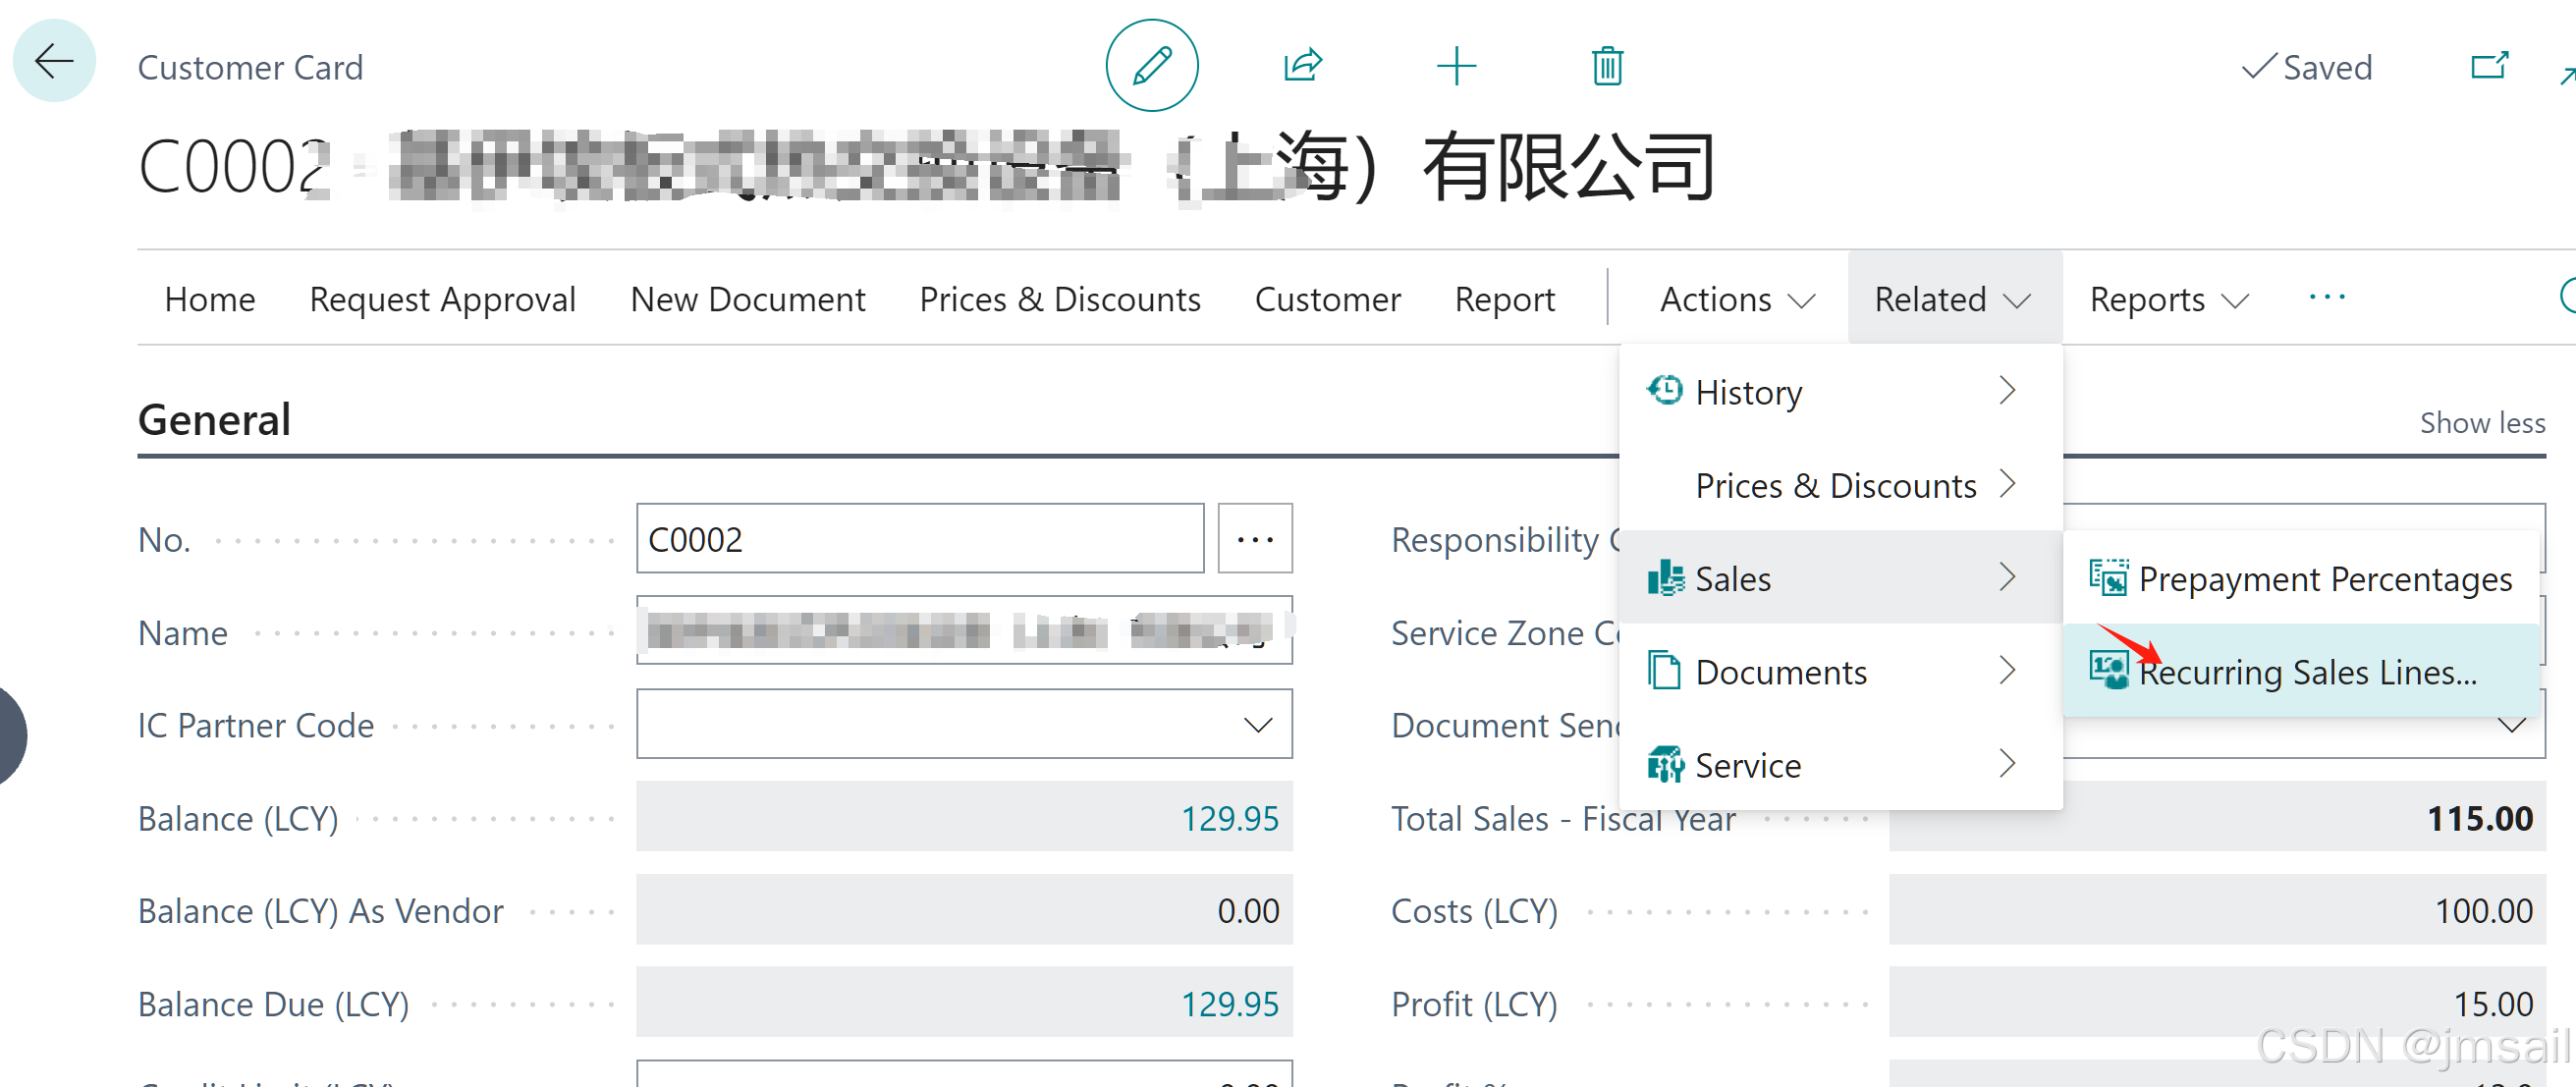2576x1087 pixels.
Task: Click the History clock icon
Action: click(x=1664, y=390)
